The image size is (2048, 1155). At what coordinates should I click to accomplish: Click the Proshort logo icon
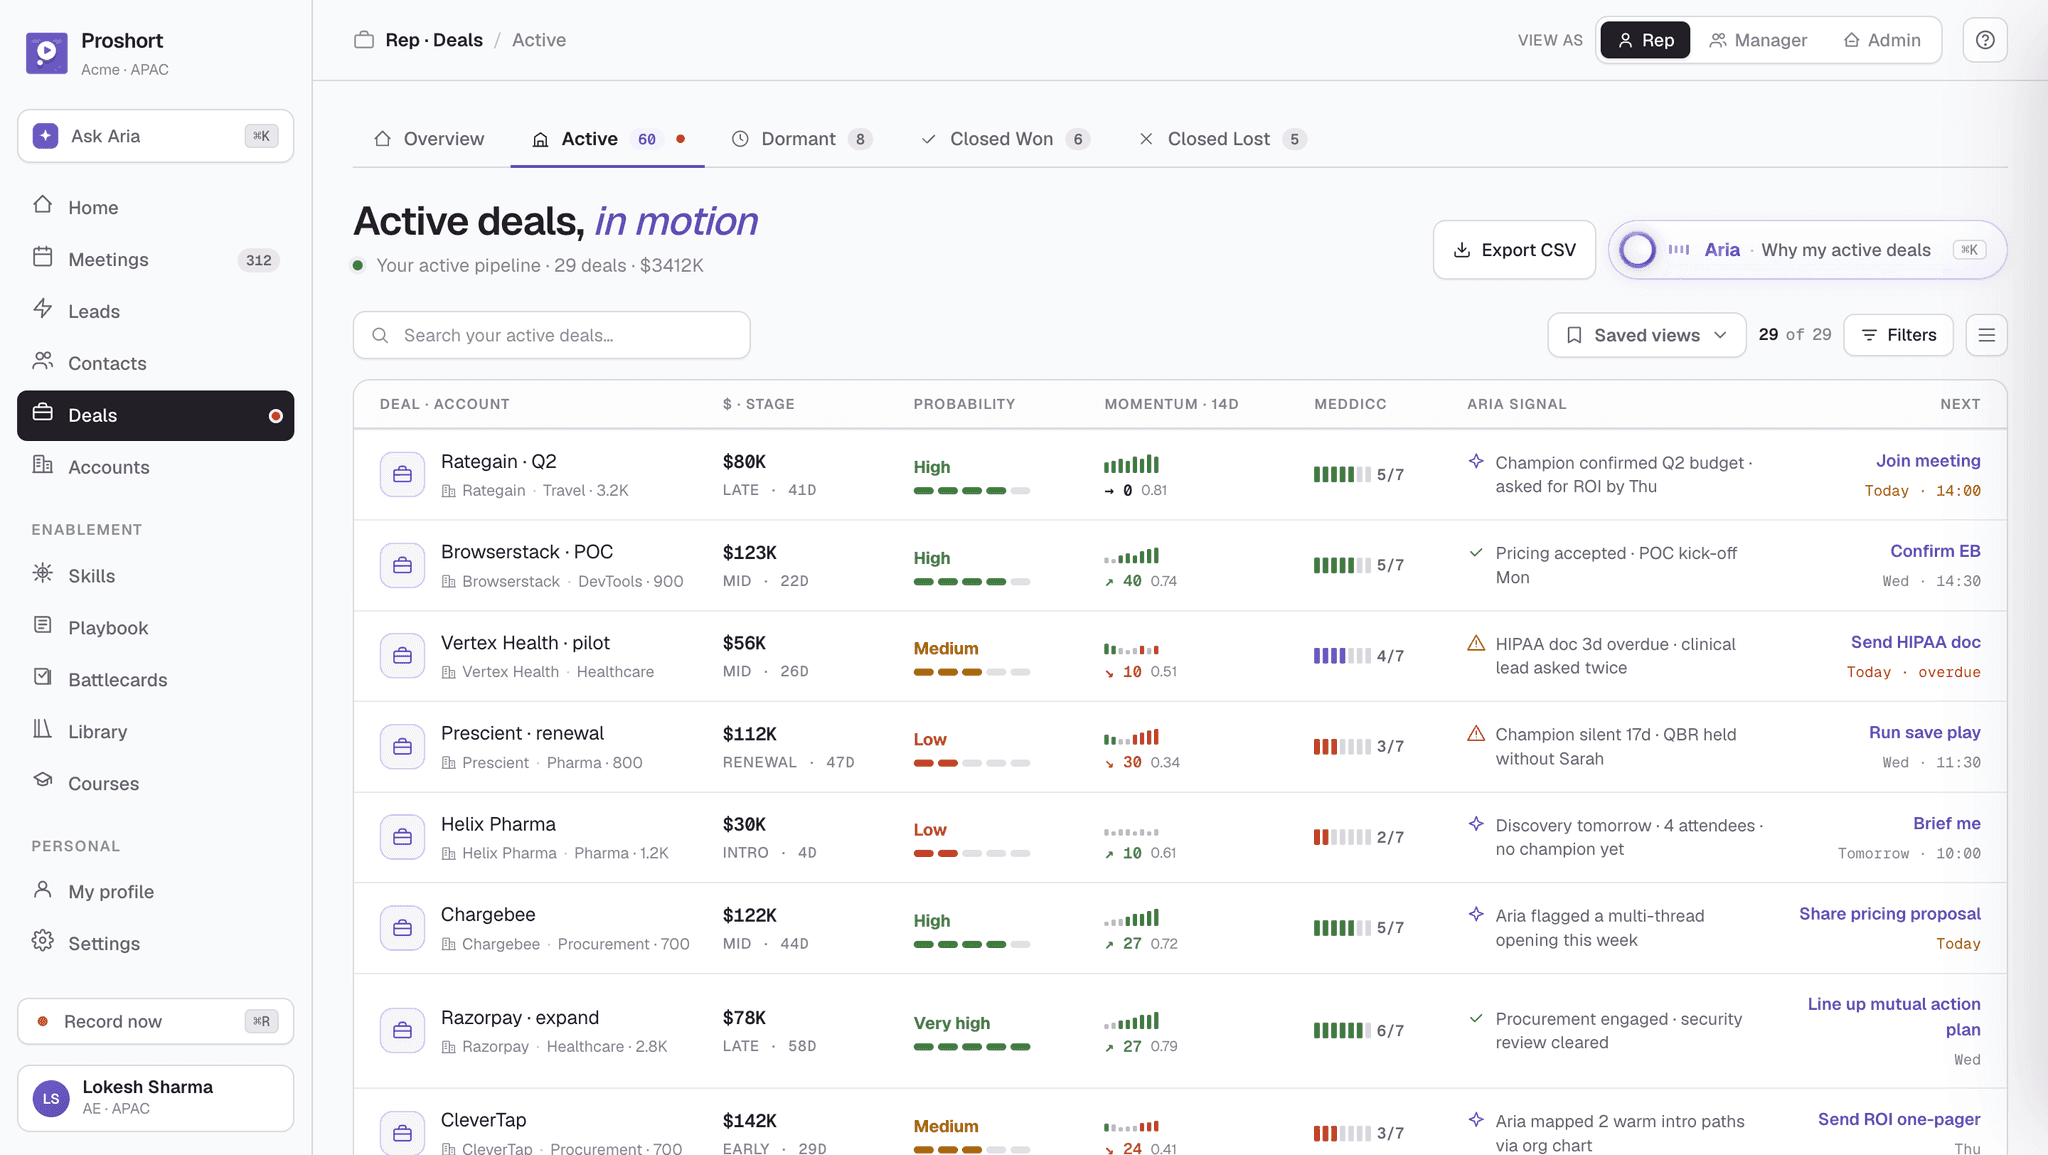click(x=47, y=53)
